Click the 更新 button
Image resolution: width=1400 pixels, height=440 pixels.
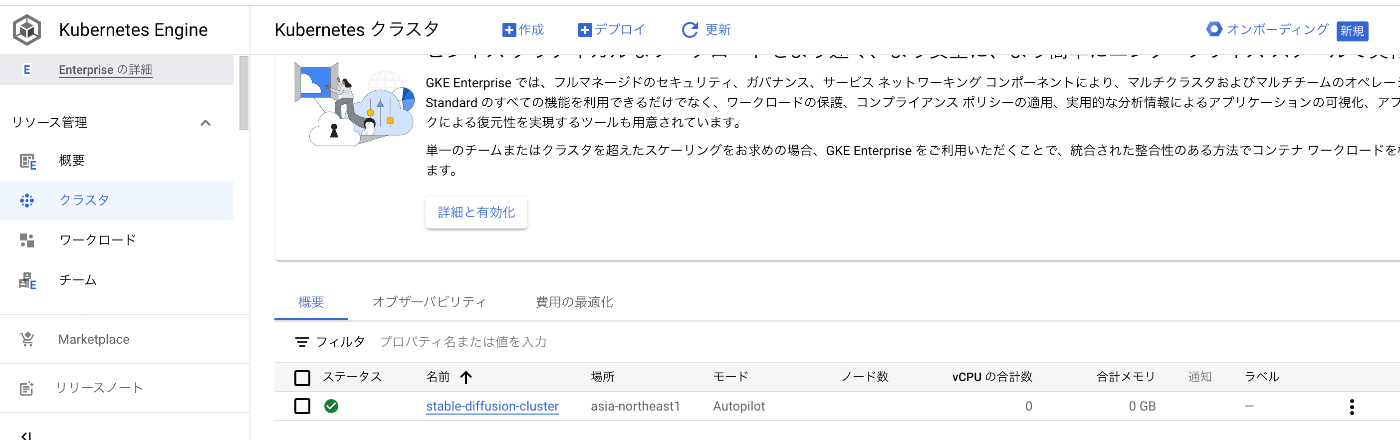coord(706,30)
